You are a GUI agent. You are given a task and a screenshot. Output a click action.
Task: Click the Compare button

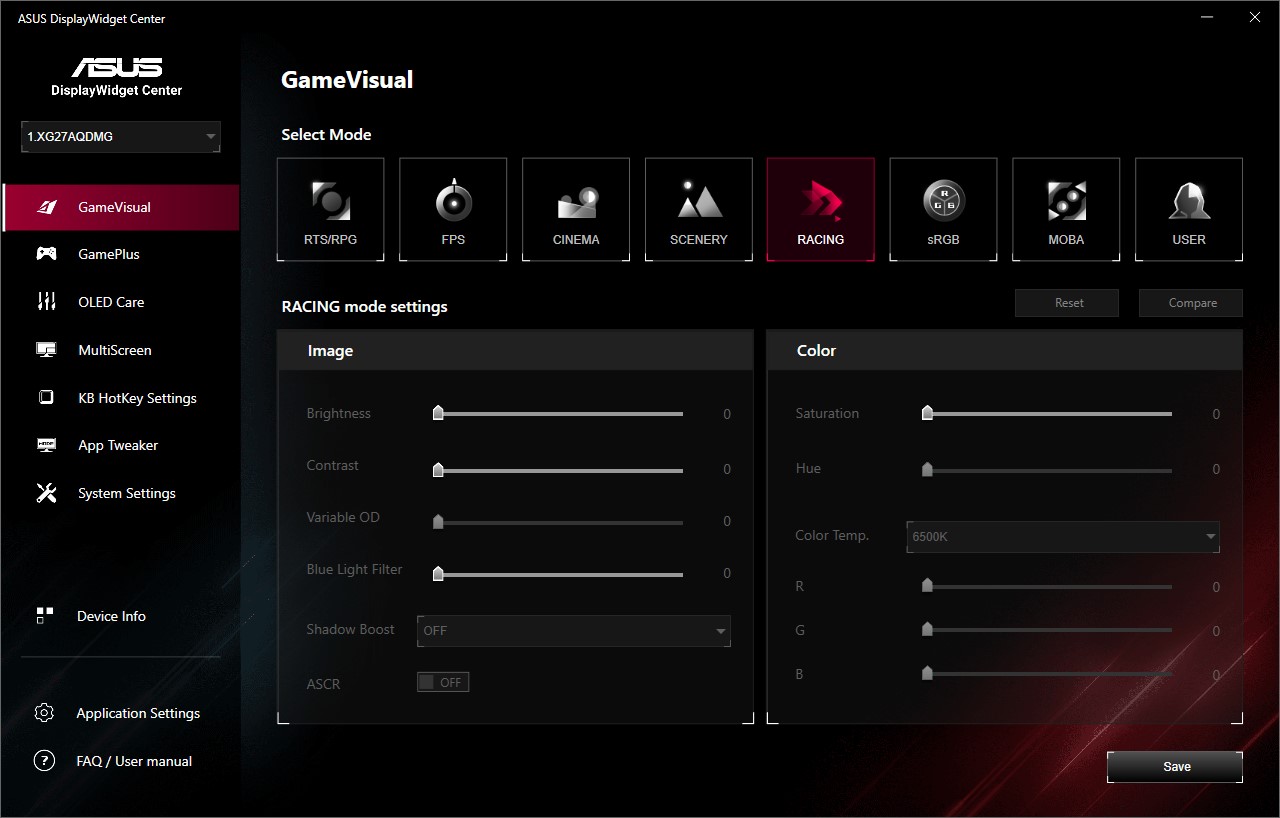(1191, 303)
